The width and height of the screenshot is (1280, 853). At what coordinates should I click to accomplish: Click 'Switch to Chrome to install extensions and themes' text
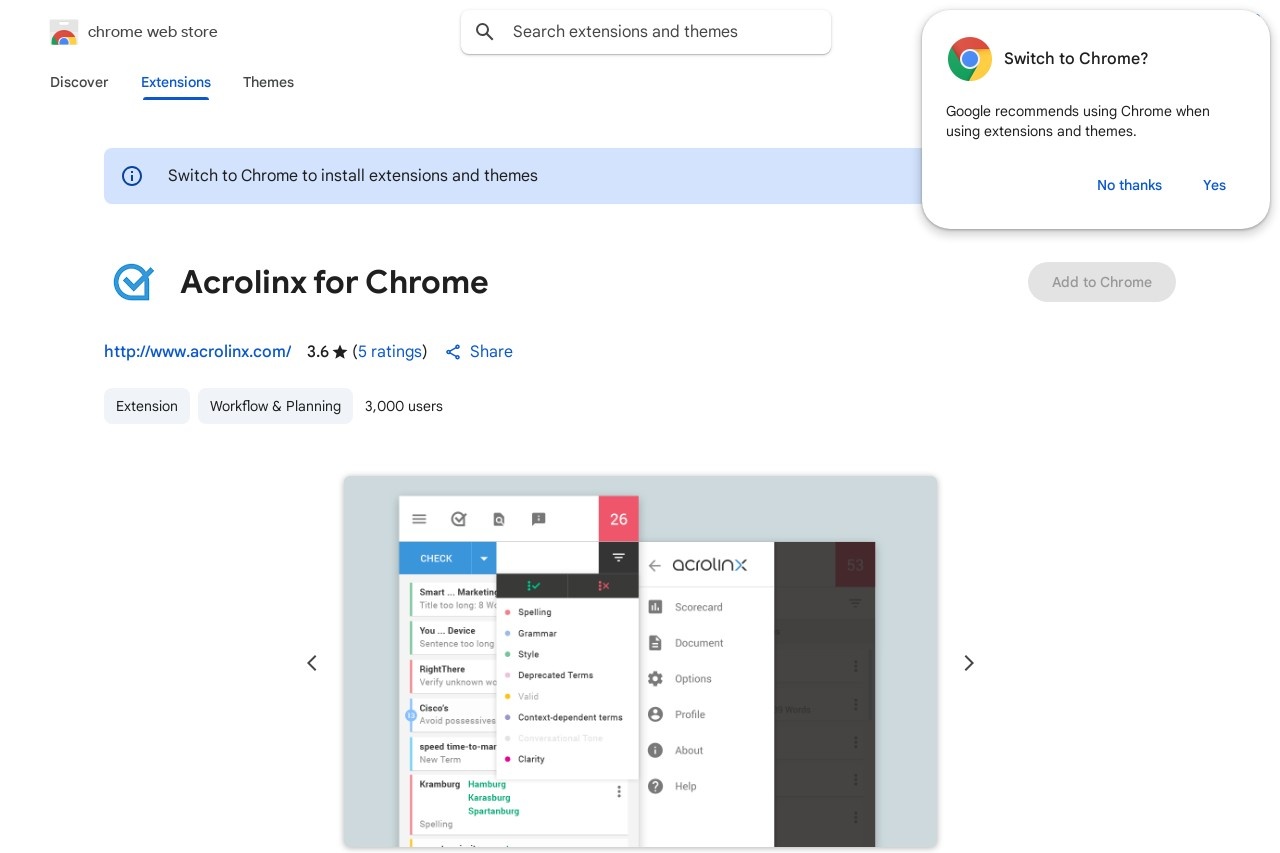coord(353,176)
